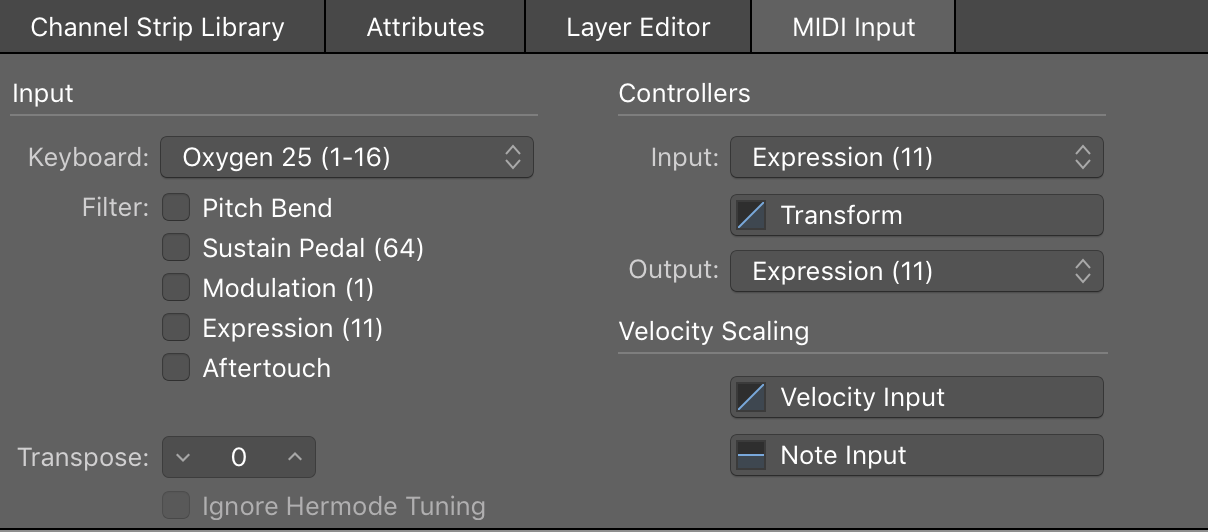Switch to the Channel Strip Library tab
The image size is (1208, 532).
coord(158,27)
